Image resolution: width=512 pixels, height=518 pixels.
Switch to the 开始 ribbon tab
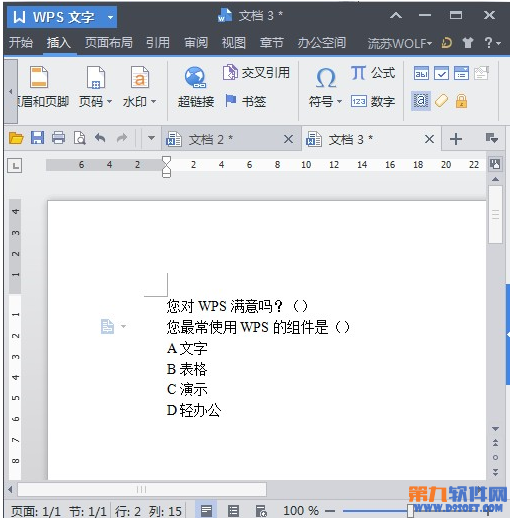click(21, 43)
